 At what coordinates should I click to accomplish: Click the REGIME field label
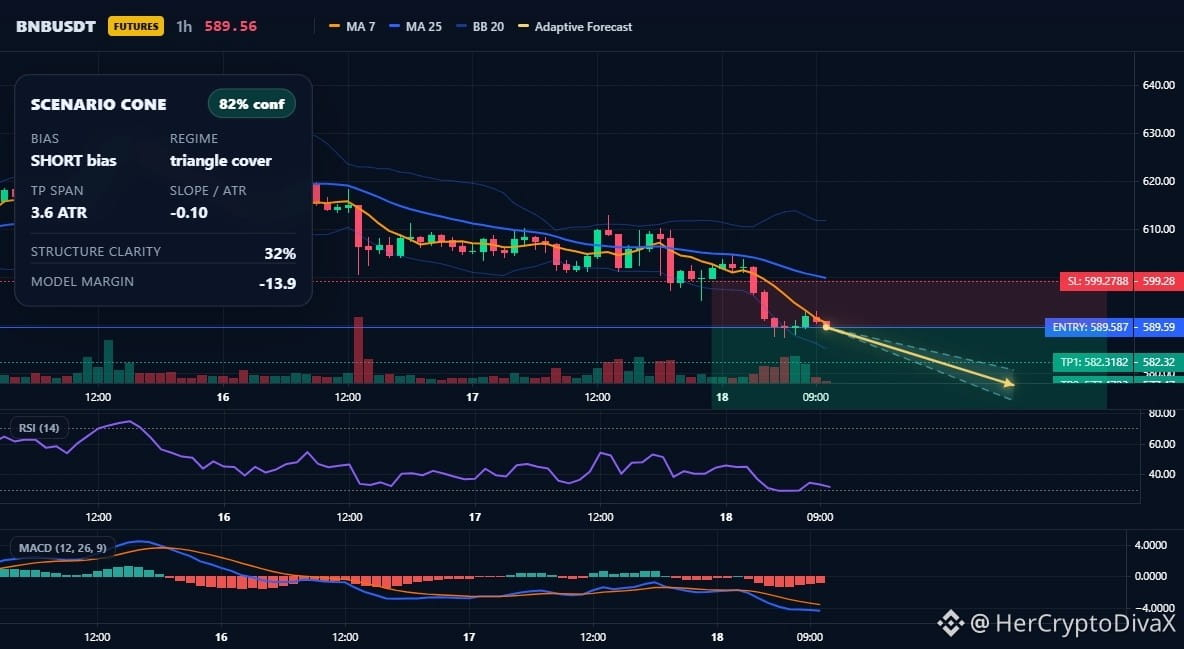click(x=194, y=139)
